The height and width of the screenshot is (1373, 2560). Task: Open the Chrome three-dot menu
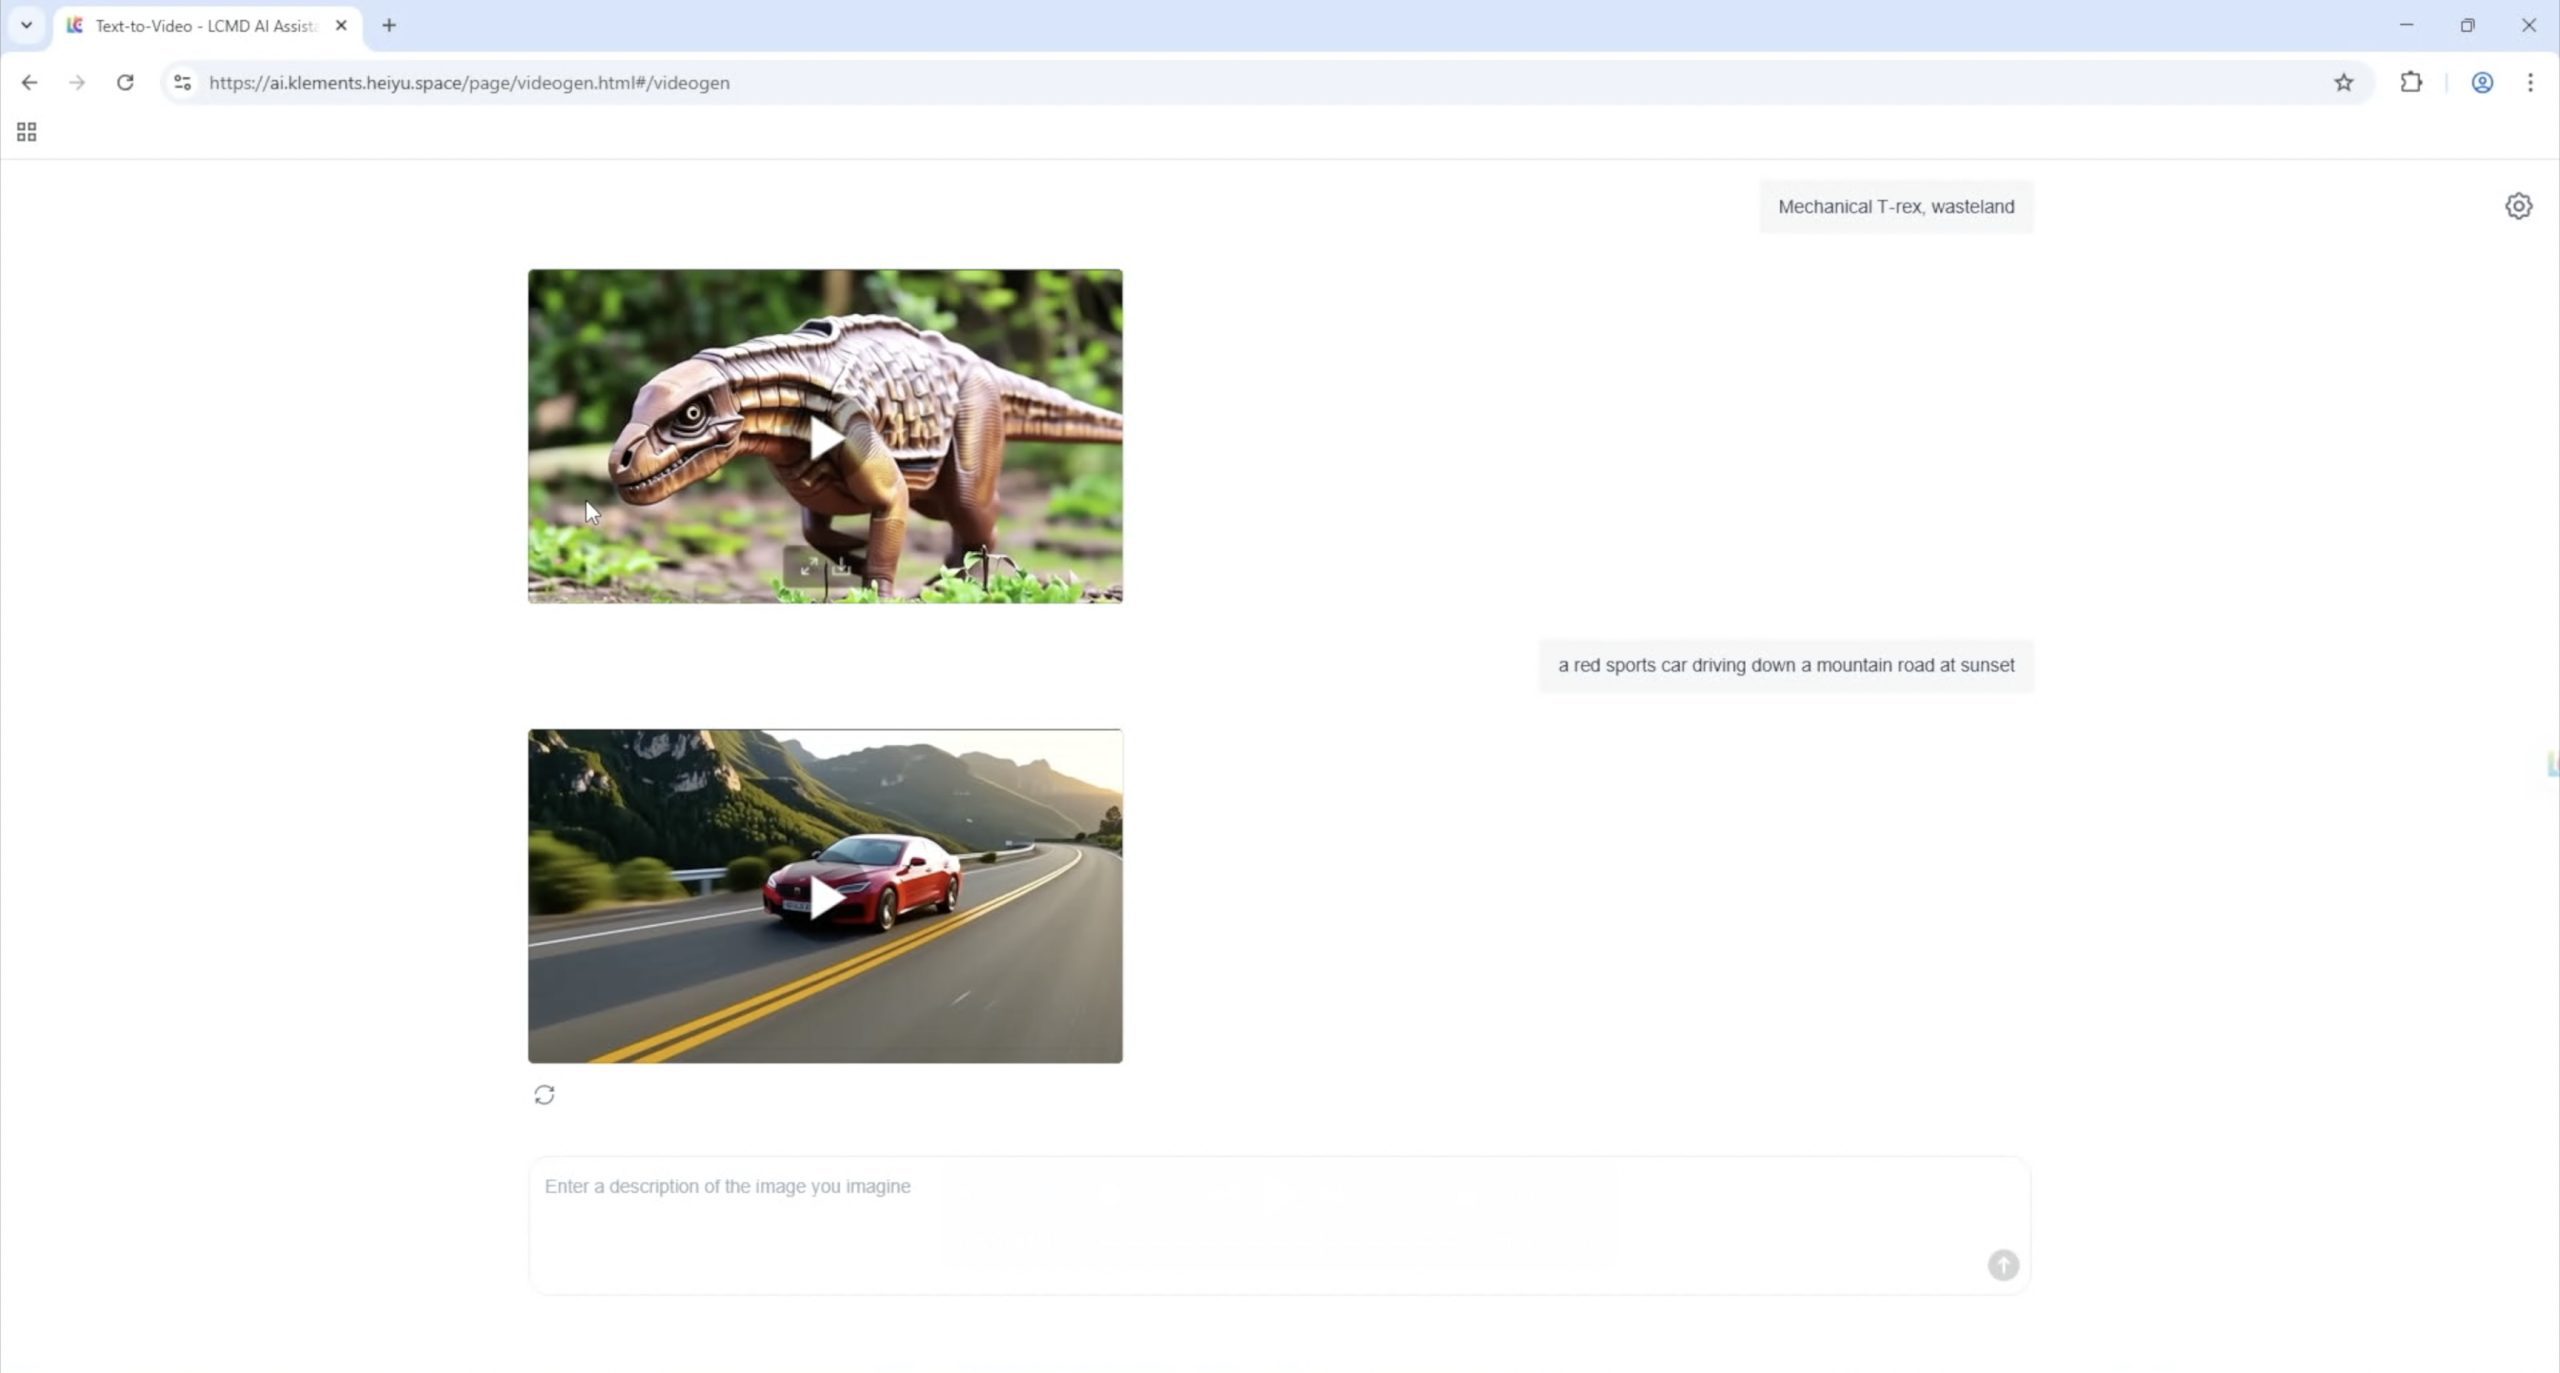(x=2530, y=83)
